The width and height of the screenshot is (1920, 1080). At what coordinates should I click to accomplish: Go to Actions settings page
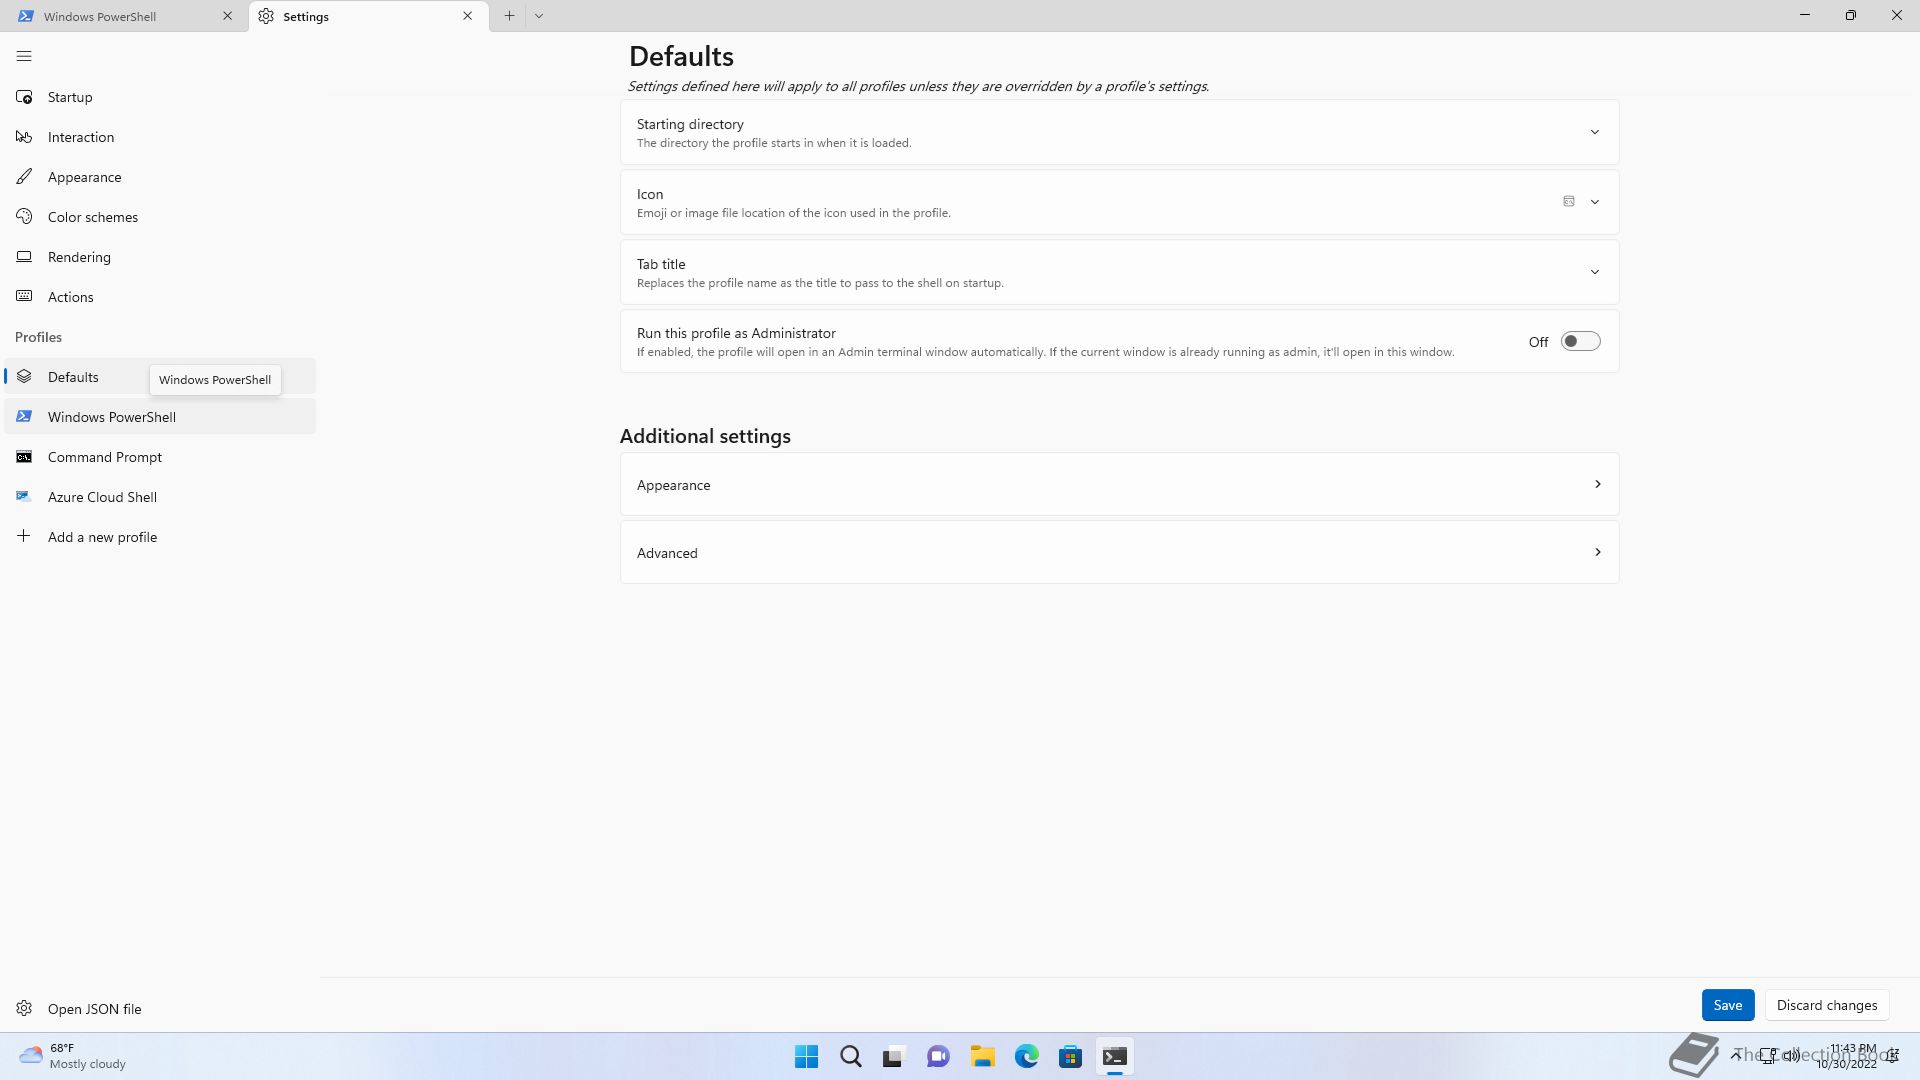tap(160, 297)
